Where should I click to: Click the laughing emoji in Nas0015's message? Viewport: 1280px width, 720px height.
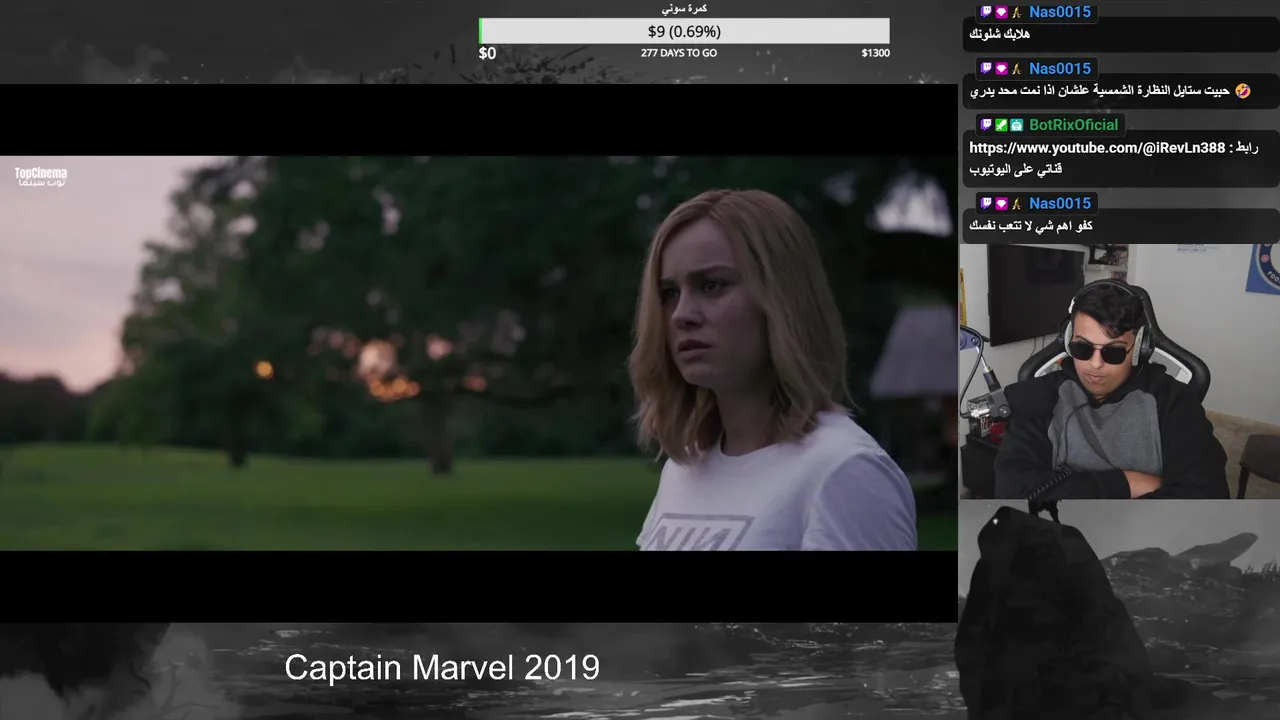(x=1242, y=91)
